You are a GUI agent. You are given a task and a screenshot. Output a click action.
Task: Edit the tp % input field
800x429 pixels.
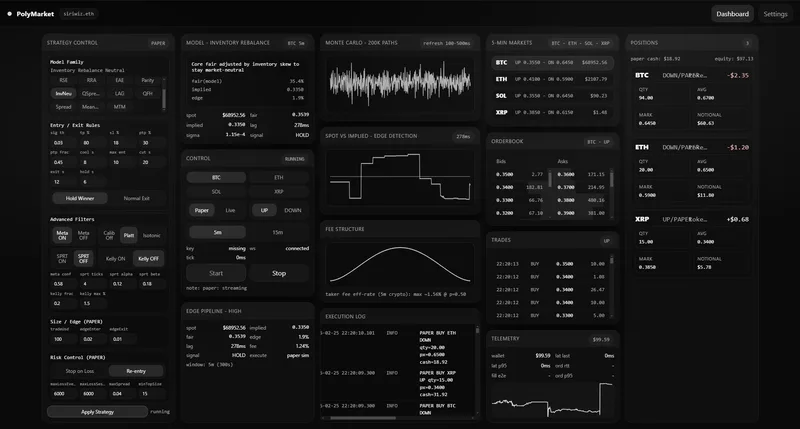[x=91, y=143]
